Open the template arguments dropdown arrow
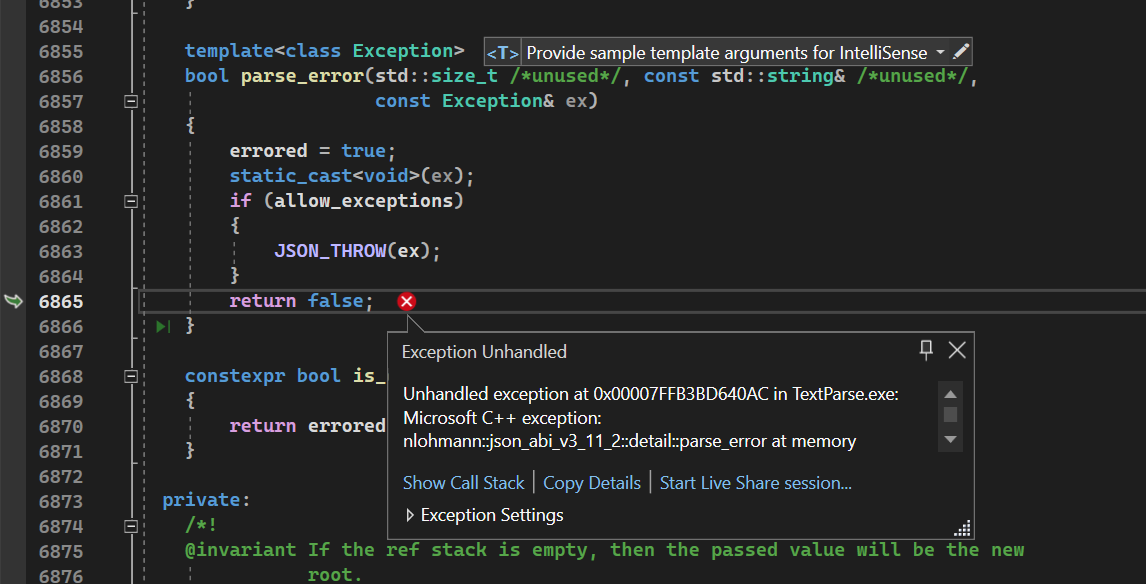 tap(941, 53)
